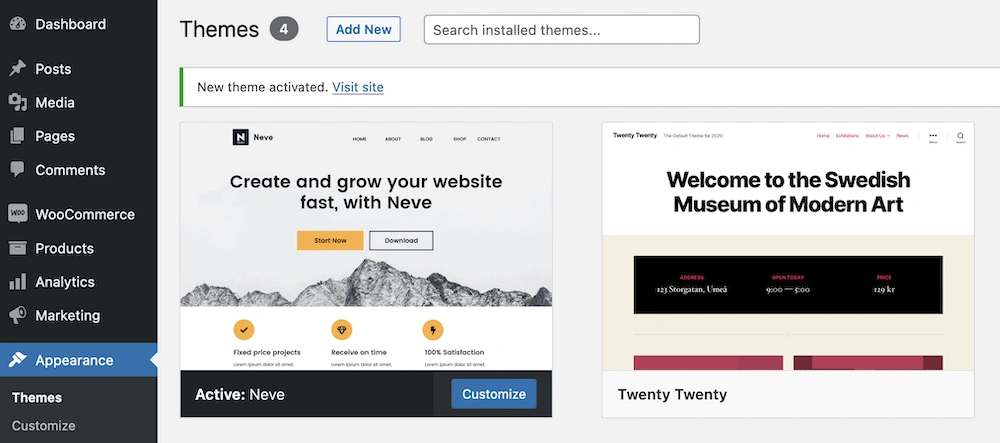The width and height of the screenshot is (1000, 443).
Task: Click the Twenty Twenty theme name
Action: coord(672,394)
